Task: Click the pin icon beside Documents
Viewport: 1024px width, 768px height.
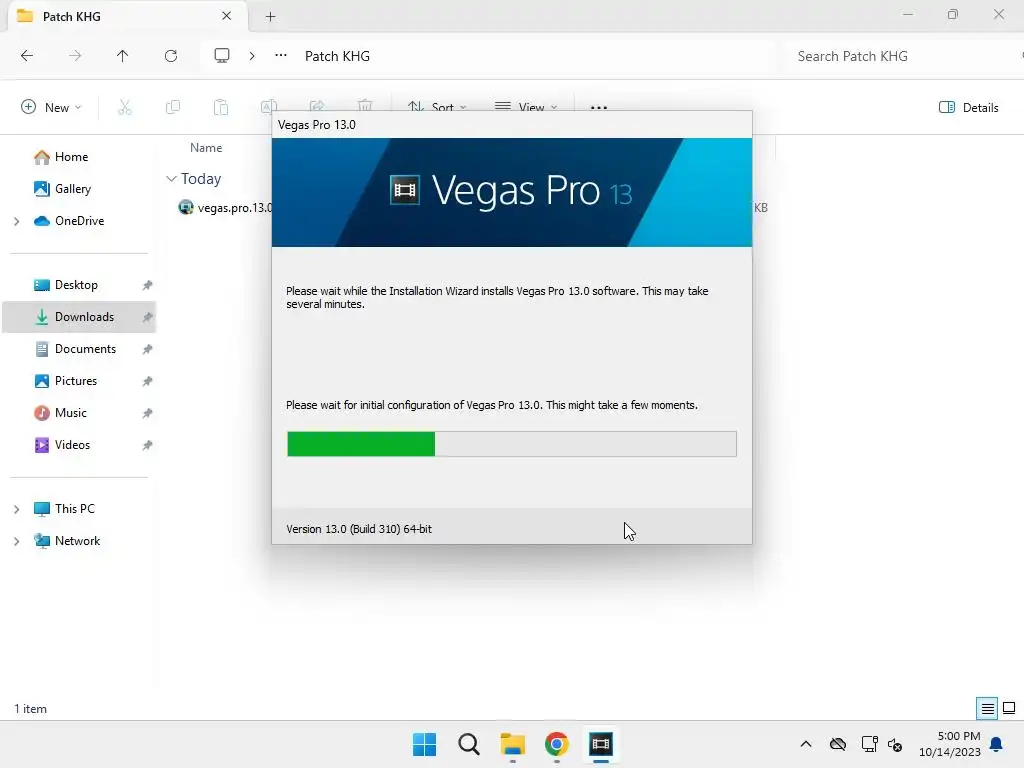Action: coord(148,349)
